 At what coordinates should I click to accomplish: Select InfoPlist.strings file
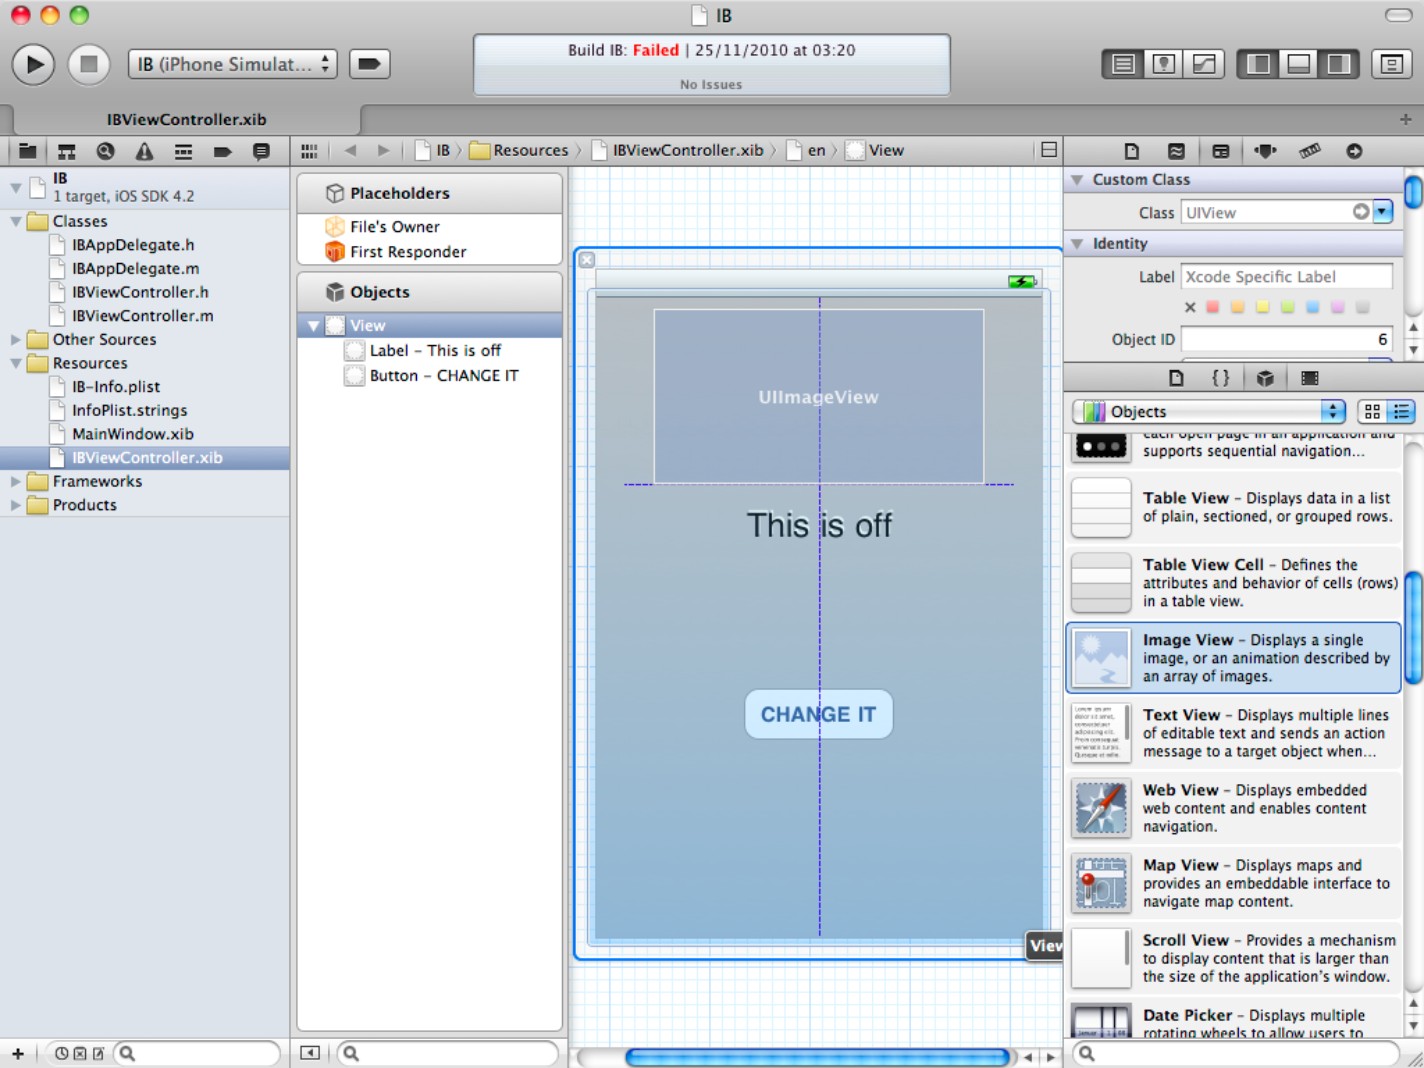[129, 410]
